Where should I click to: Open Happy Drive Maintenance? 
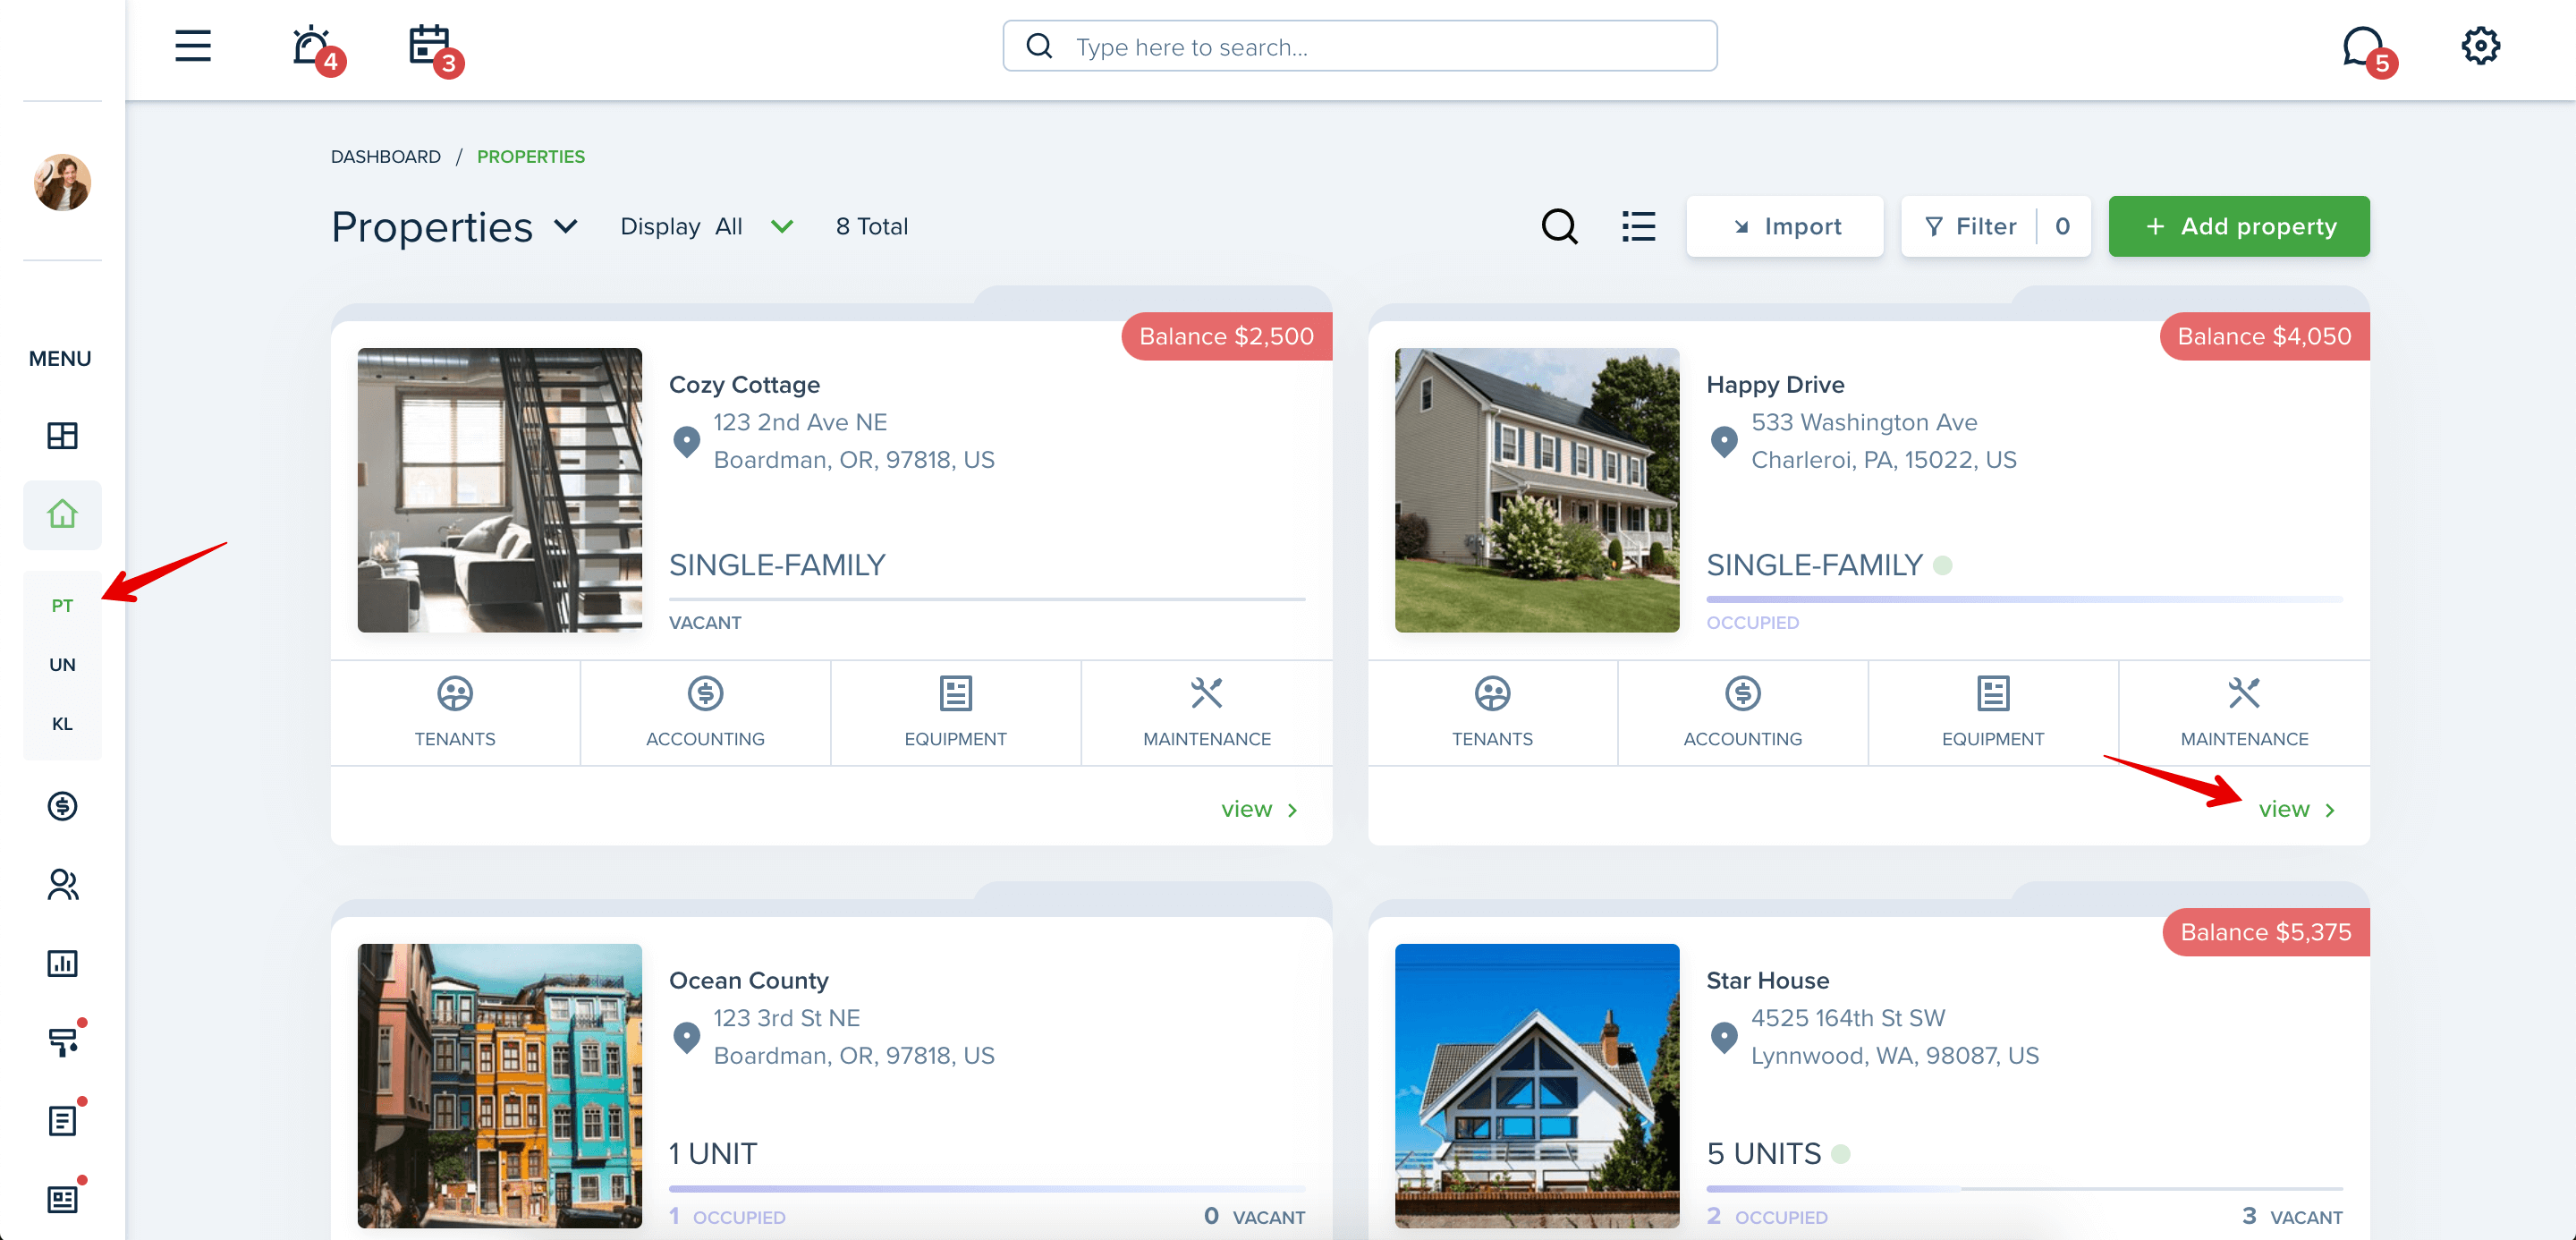click(x=2244, y=713)
